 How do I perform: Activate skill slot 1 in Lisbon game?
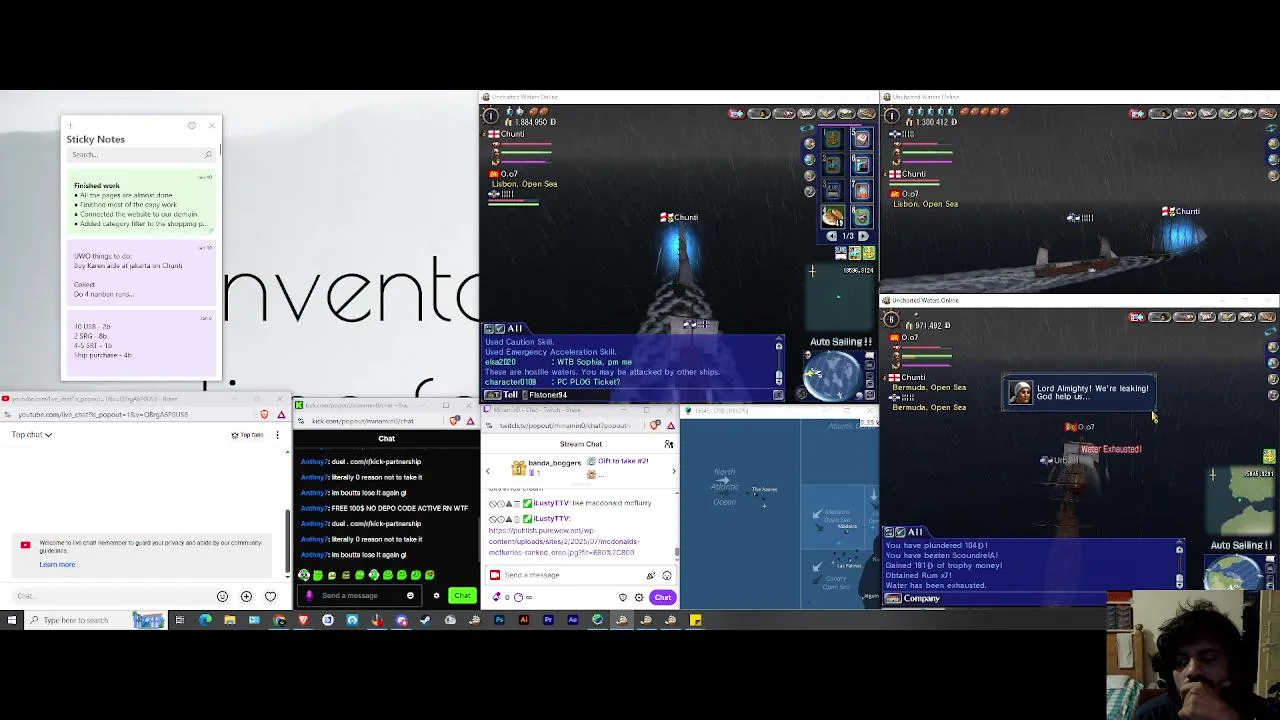pos(833,139)
